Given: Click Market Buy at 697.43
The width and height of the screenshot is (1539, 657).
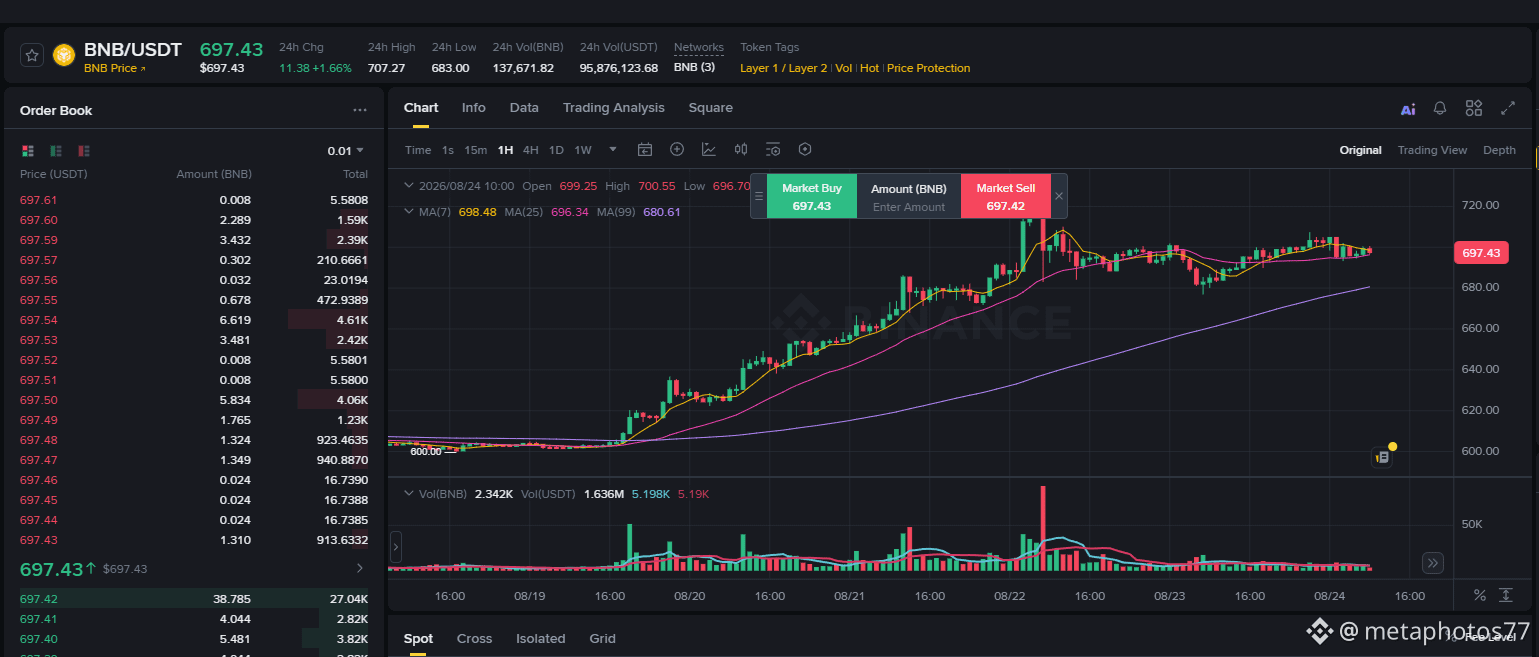Looking at the screenshot, I should (x=812, y=196).
